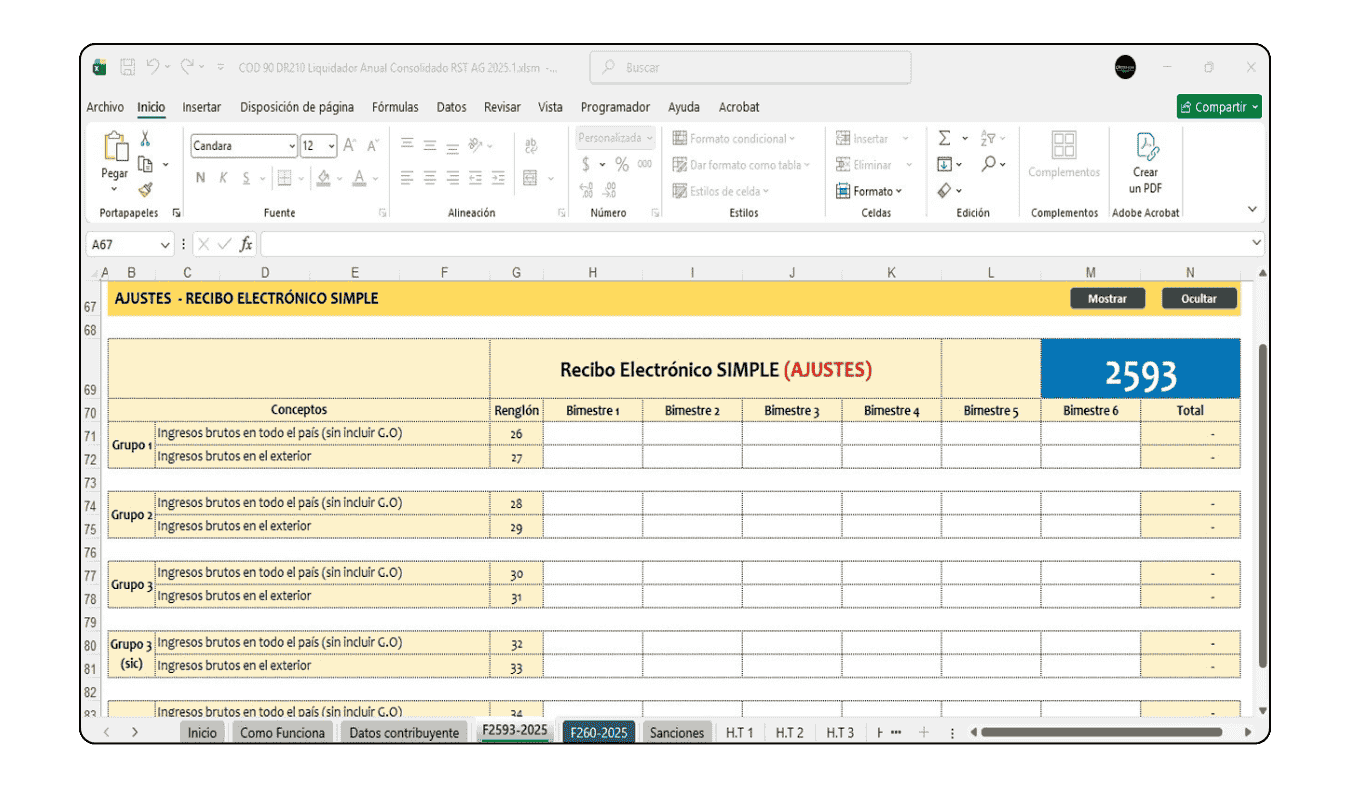This screenshot has height=788, width=1350.
Task: Click the Find and Select magnifier icon
Action: click(988, 164)
